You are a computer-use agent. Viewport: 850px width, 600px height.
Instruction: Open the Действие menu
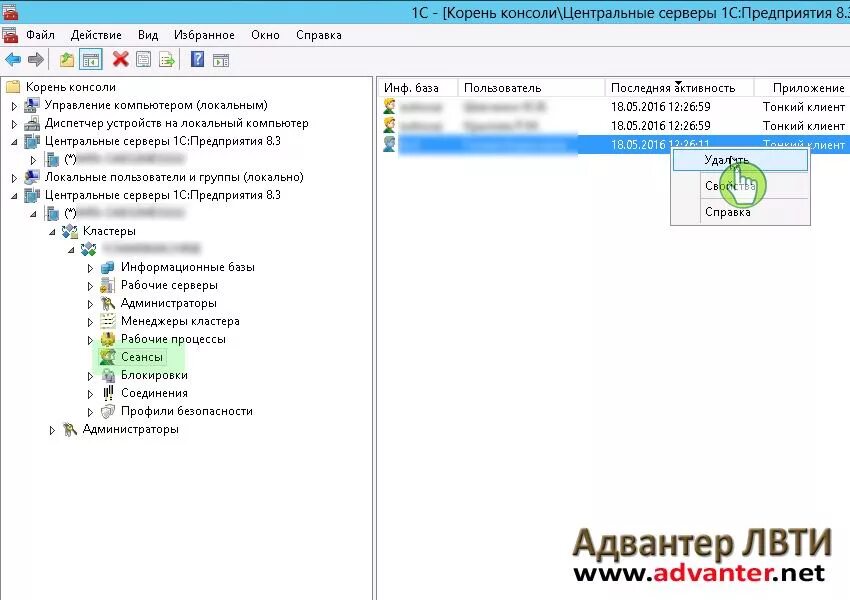click(96, 35)
